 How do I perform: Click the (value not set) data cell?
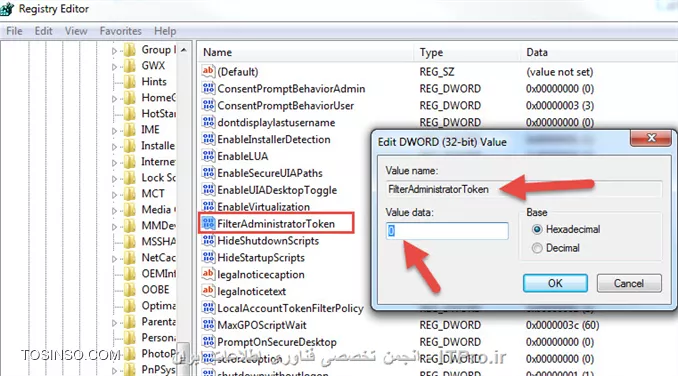pos(560,72)
